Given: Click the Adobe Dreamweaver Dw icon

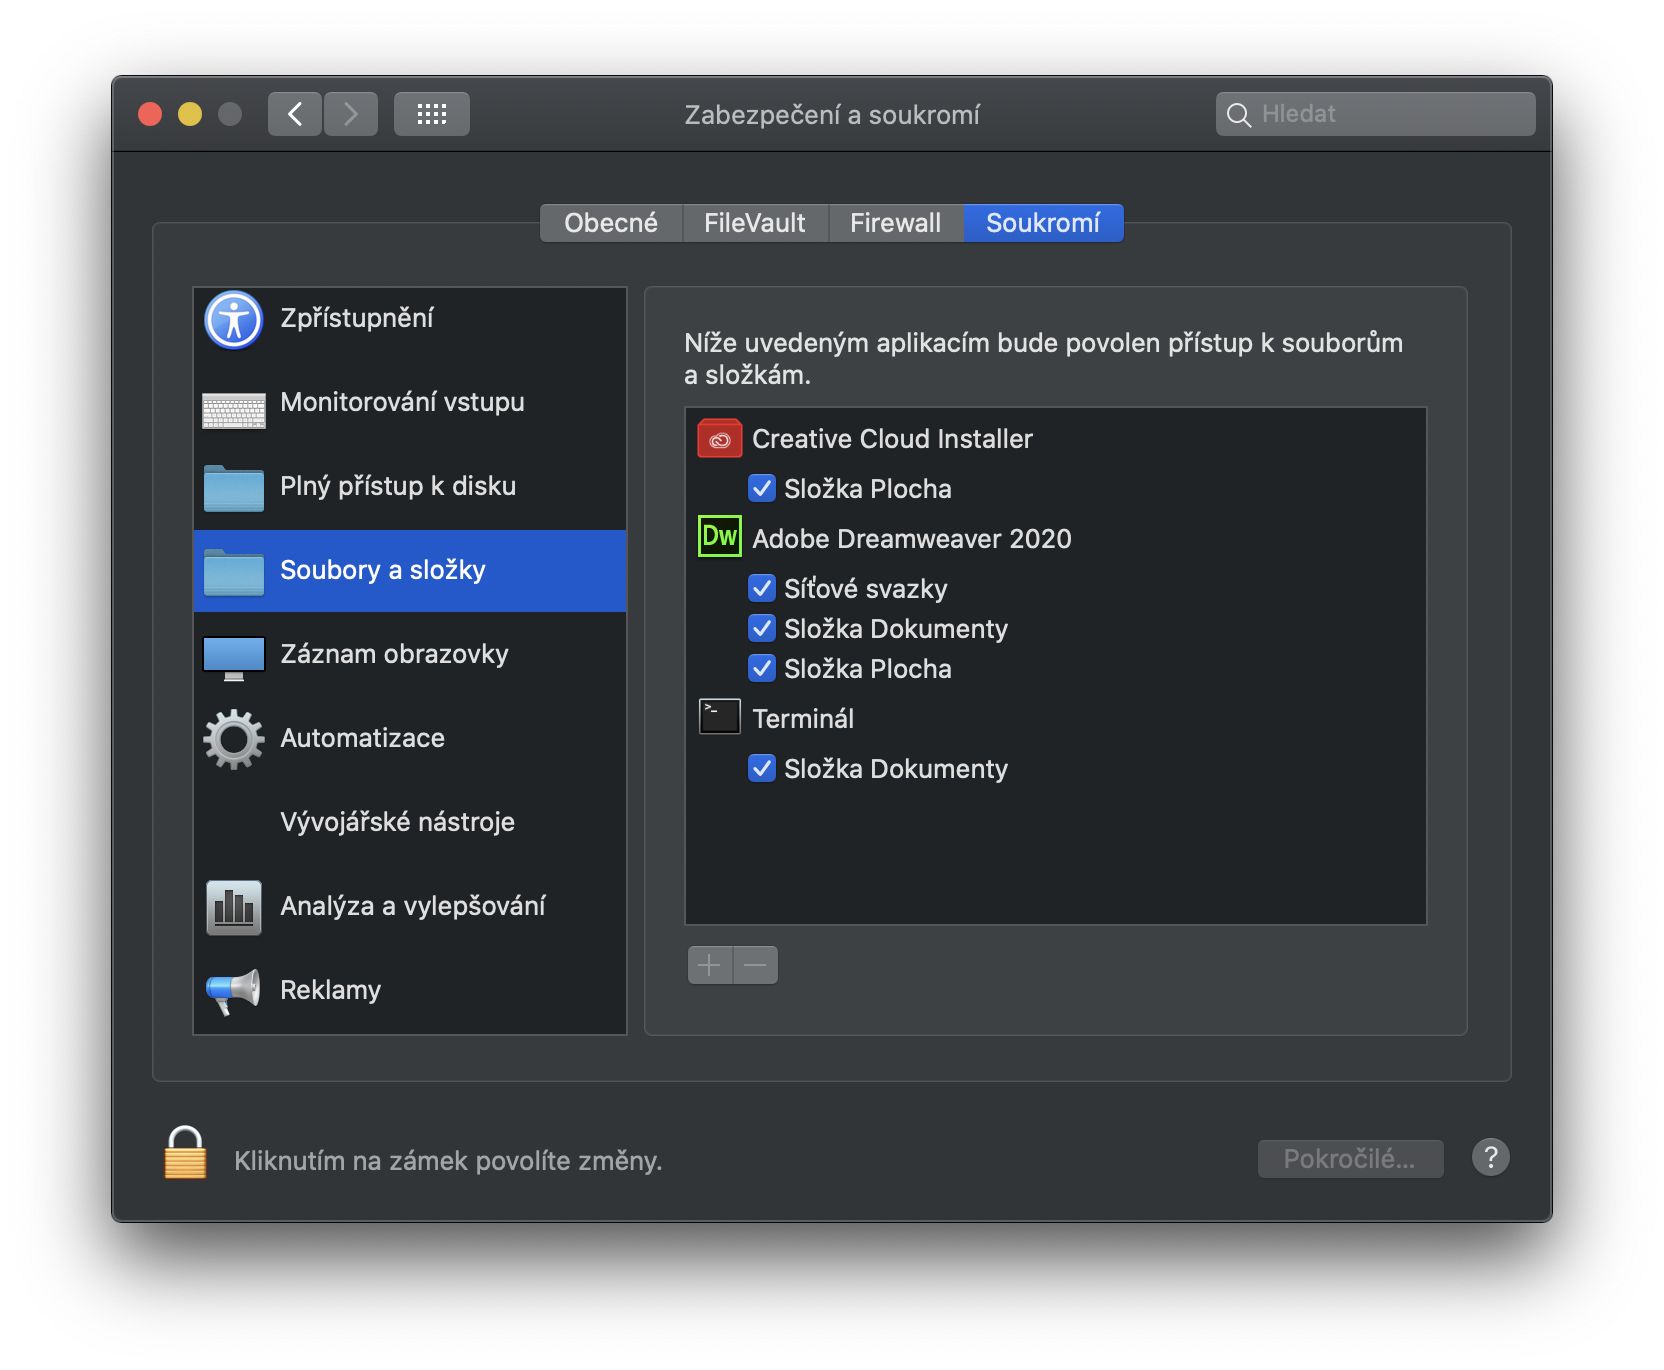Looking at the screenshot, I should tap(719, 537).
